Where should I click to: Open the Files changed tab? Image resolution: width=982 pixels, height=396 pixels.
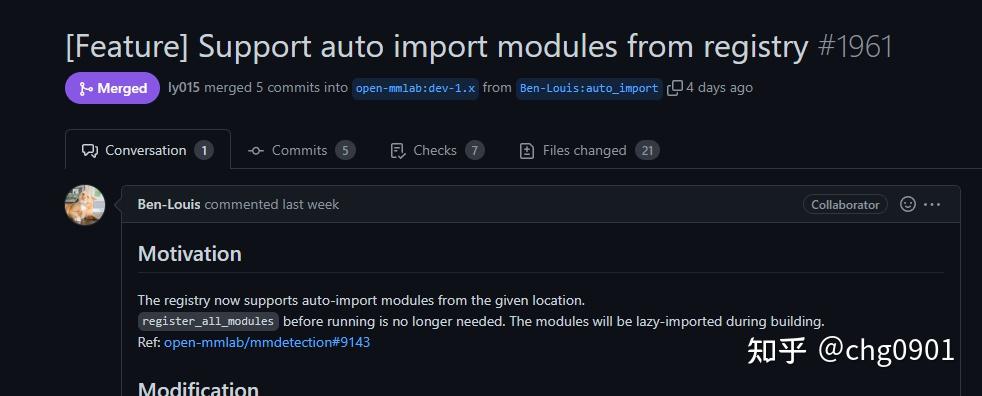click(589, 150)
